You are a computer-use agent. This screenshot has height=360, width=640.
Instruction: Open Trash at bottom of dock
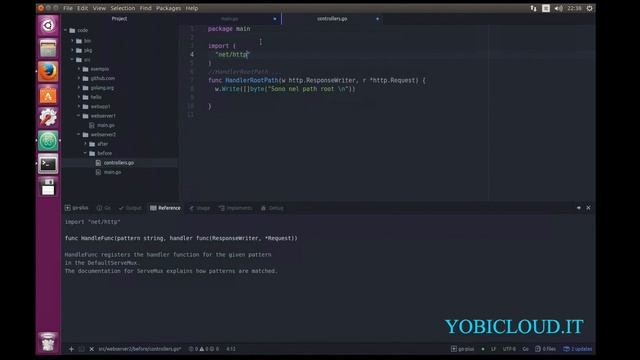(48, 342)
